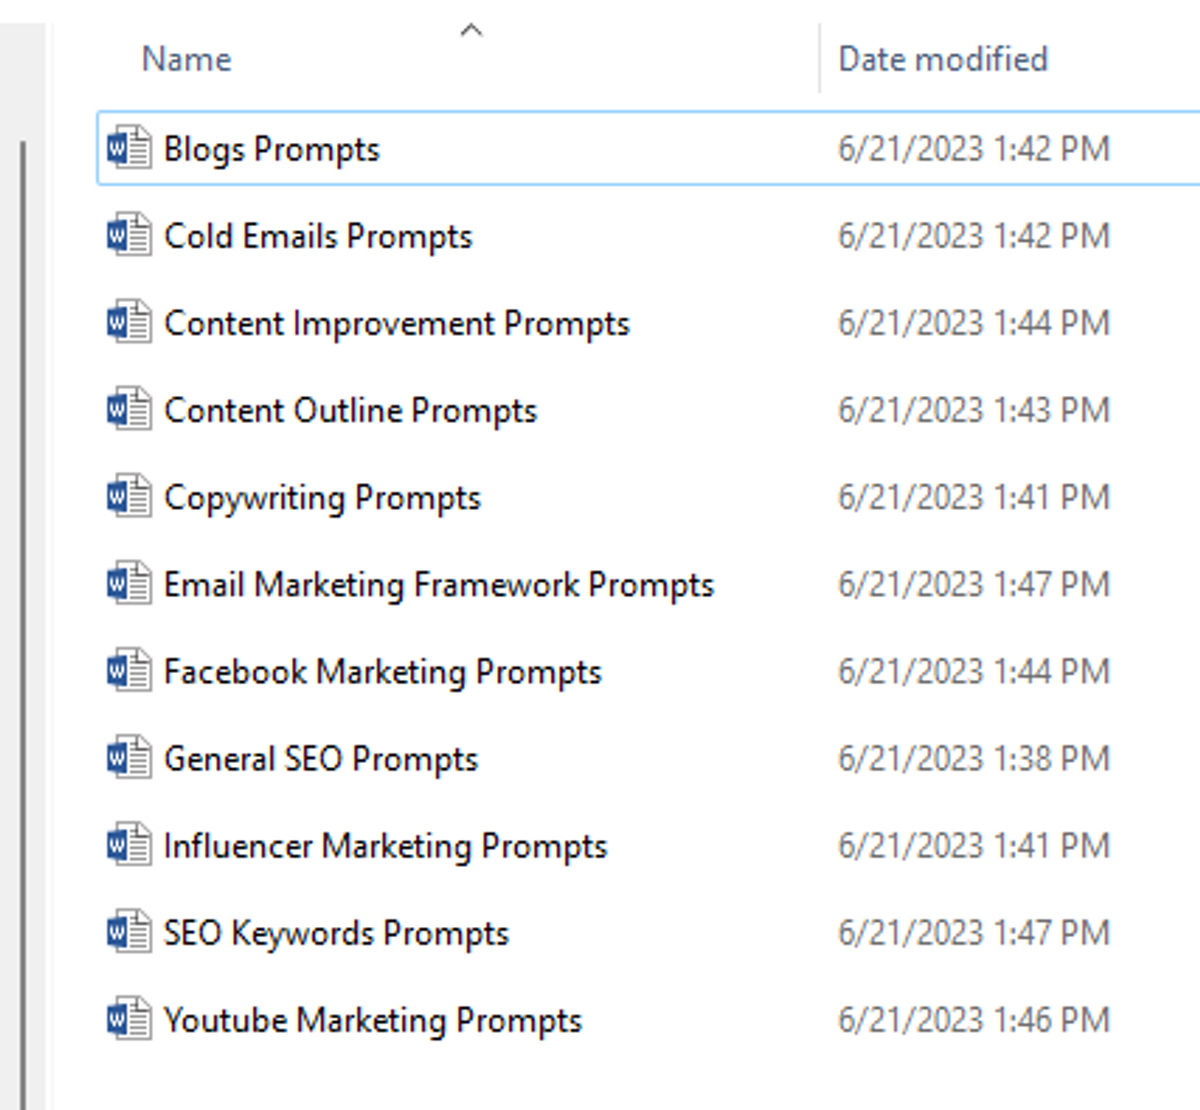
Task: Click the Youtube Marketing Prompts Word icon
Action: click(x=129, y=1019)
